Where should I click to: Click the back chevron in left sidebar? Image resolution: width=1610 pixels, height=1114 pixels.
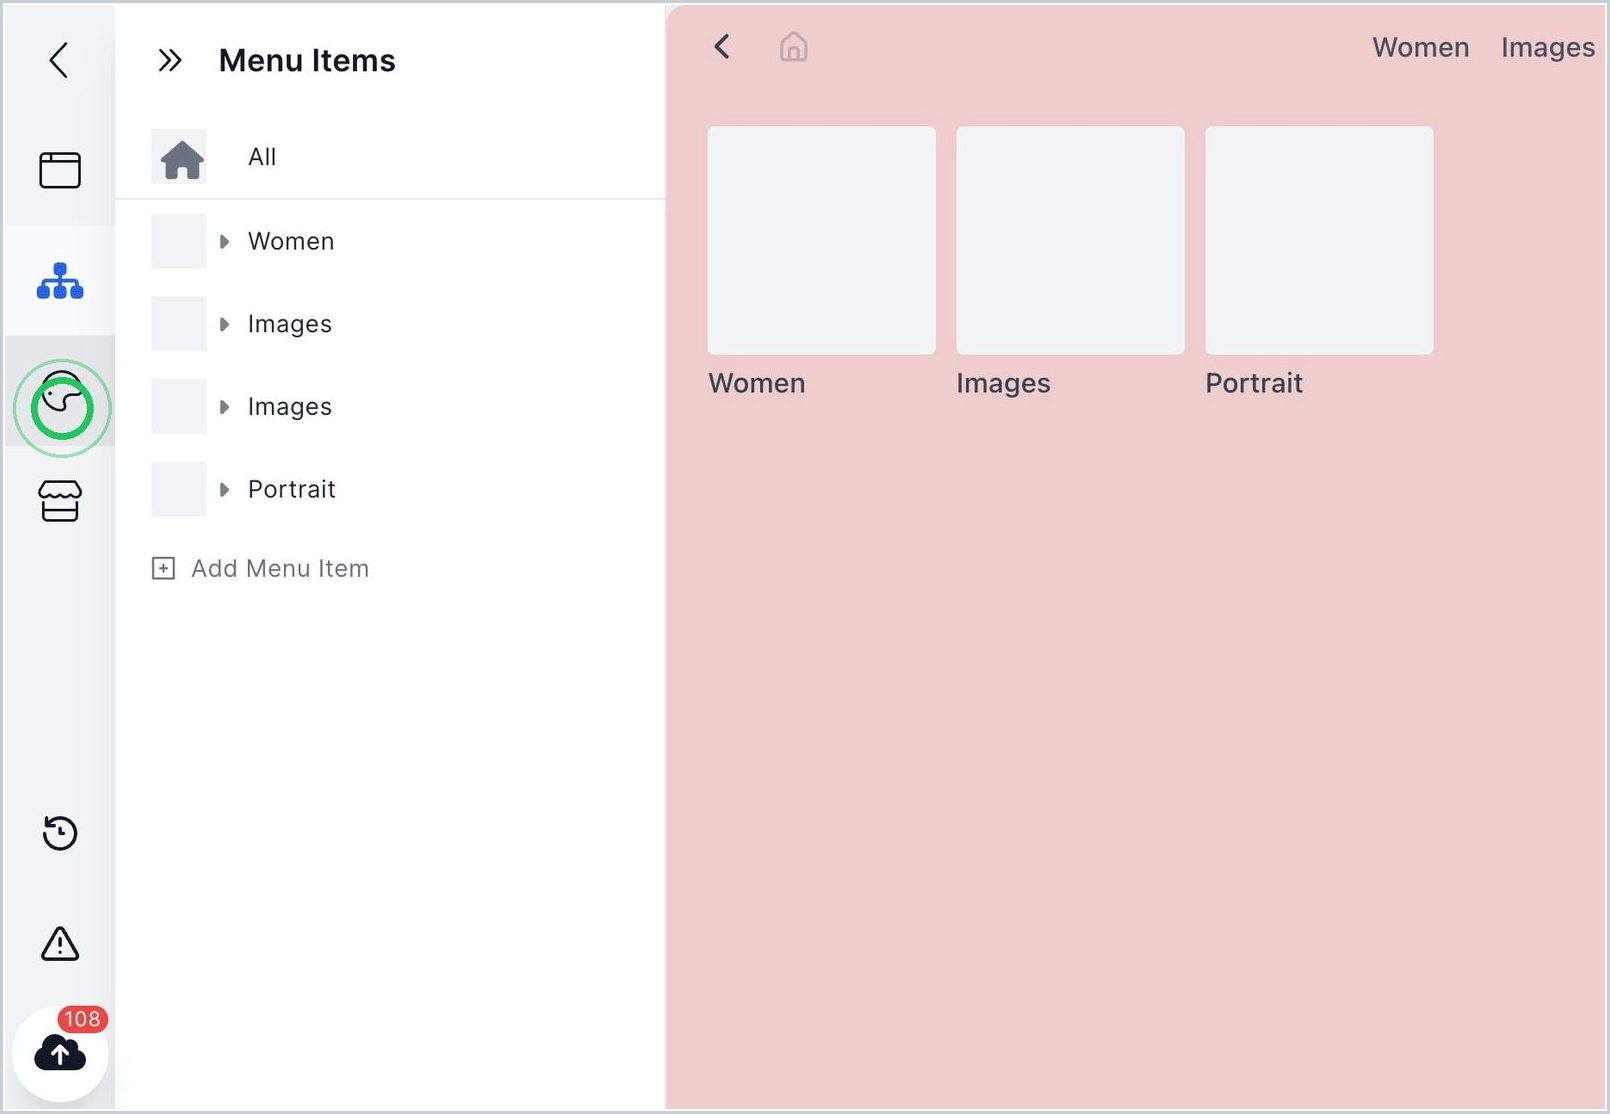[x=59, y=60]
